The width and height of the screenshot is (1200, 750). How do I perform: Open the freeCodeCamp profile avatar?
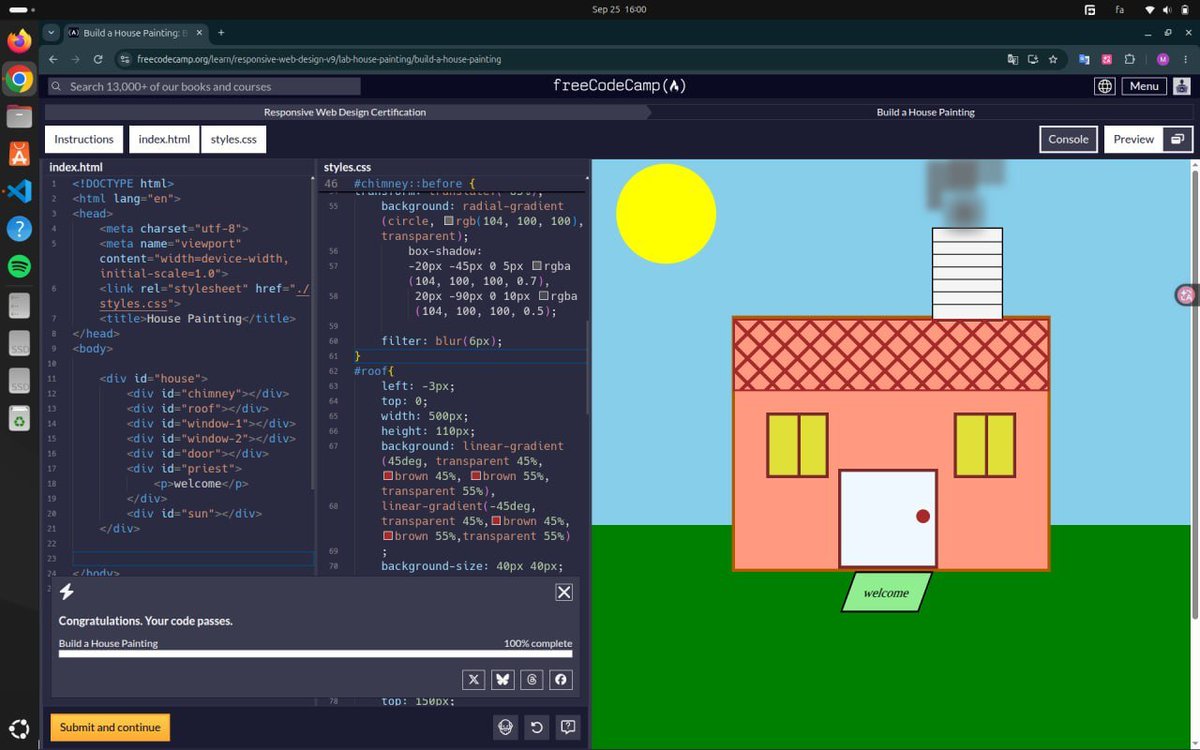(x=1182, y=86)
